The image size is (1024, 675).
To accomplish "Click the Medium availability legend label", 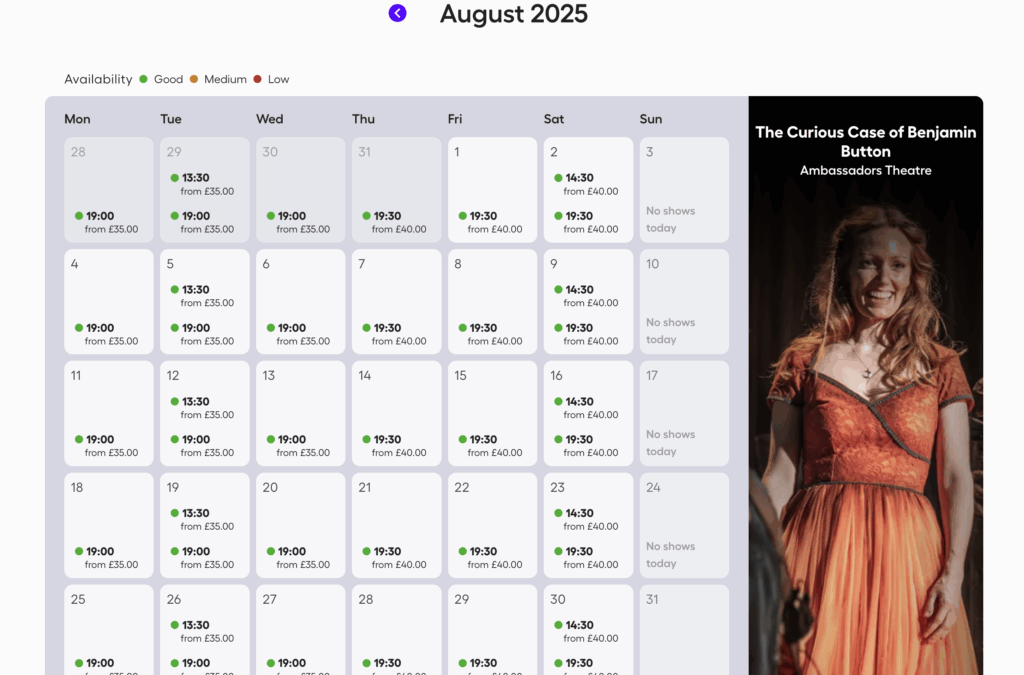I will point(225,79).
